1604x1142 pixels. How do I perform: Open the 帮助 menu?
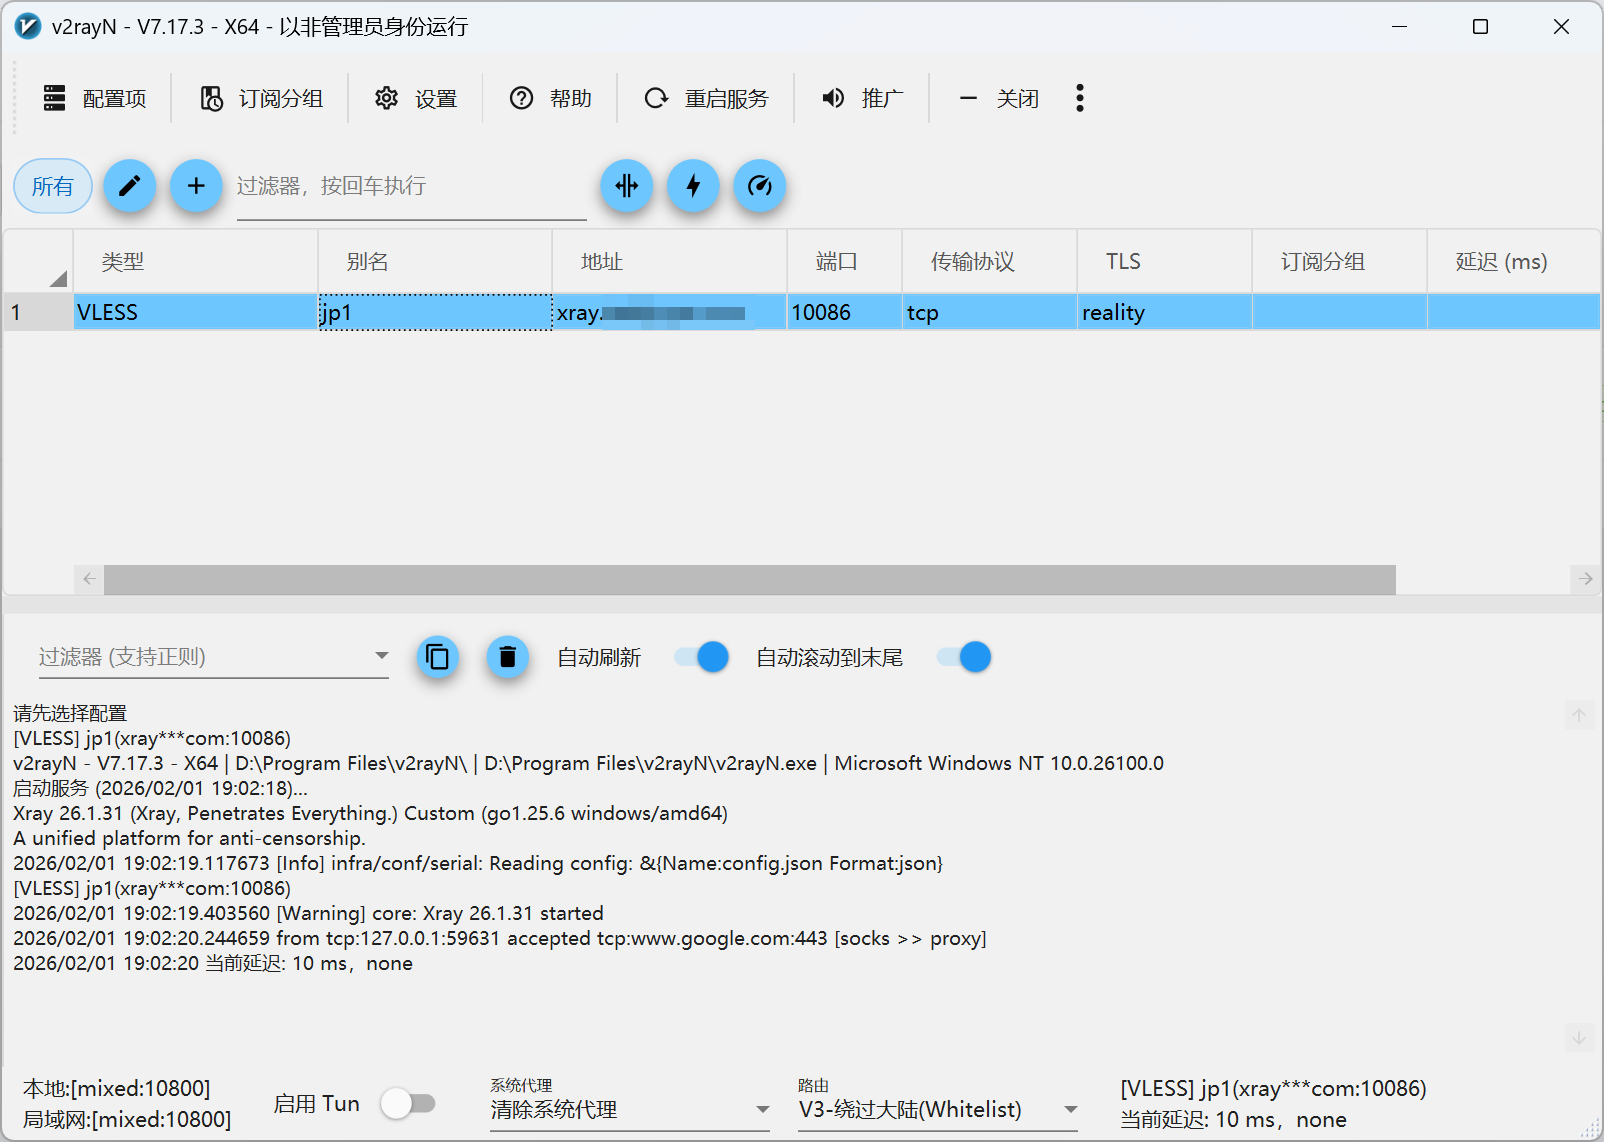click(551, 98)
